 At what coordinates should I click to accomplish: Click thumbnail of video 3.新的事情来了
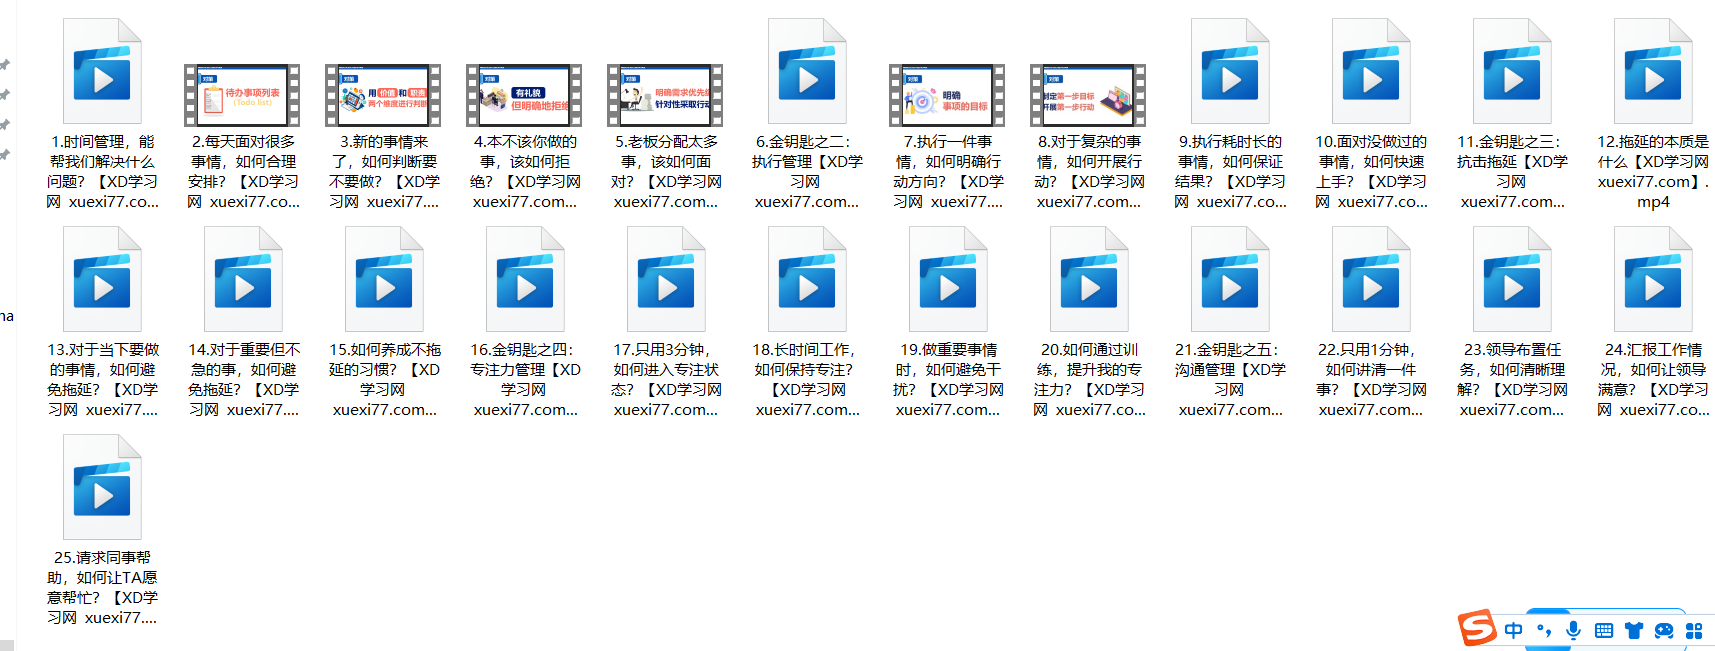pos(384,96)
